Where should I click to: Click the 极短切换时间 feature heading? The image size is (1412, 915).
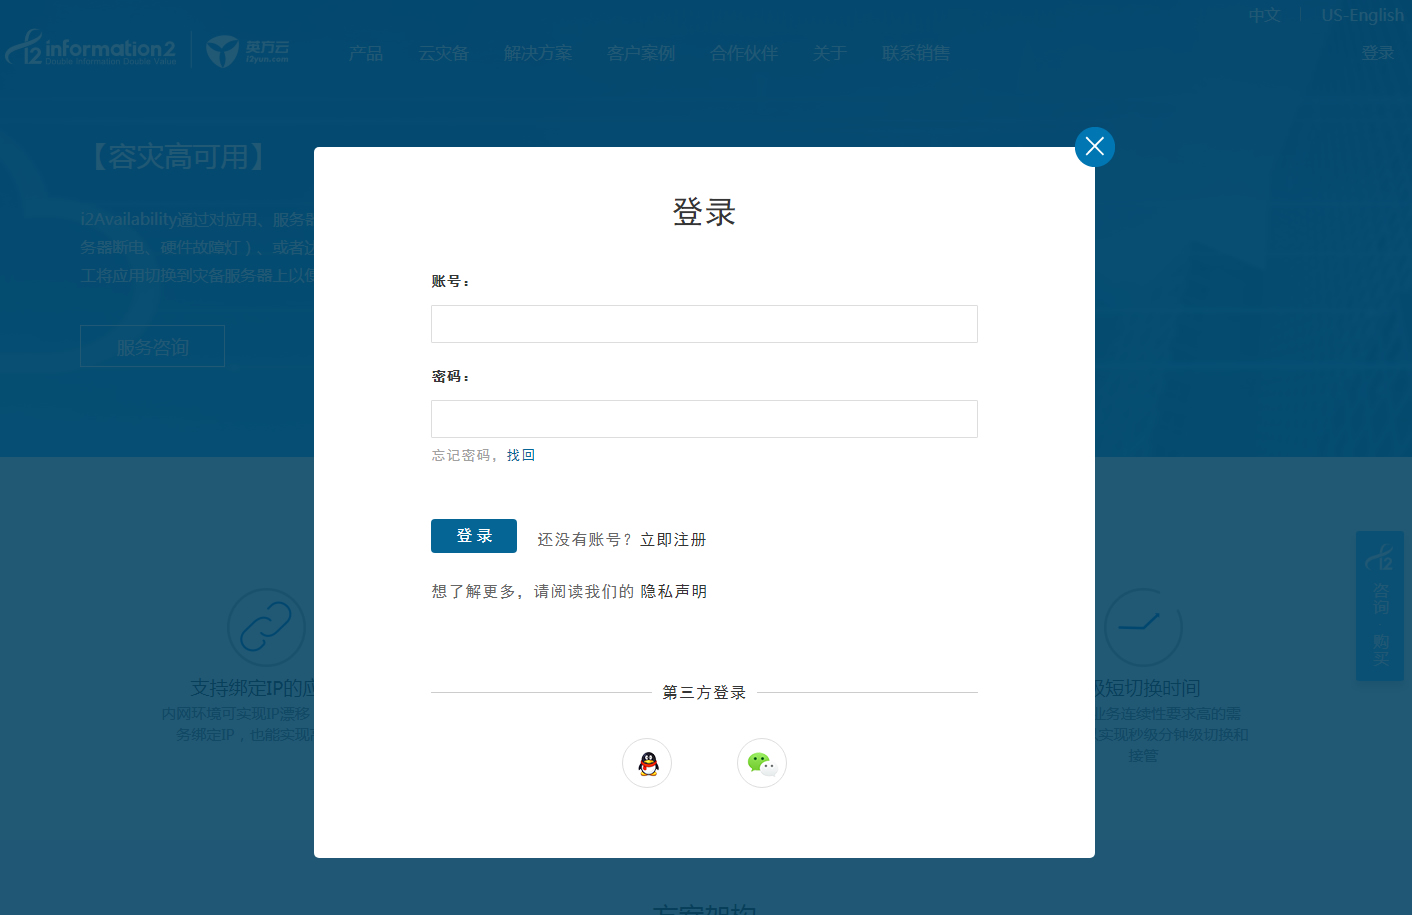click(x=1148, y=688)
